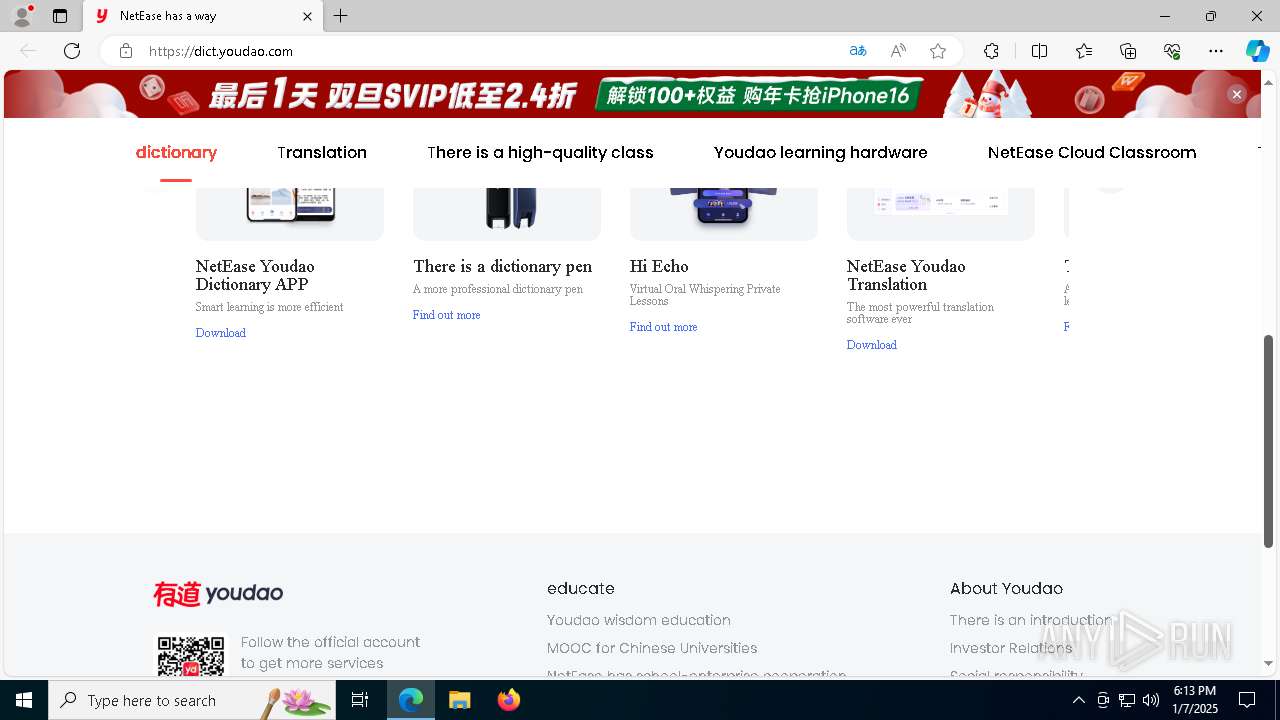Screen dimensions: 1280x720
Task: Add this page to favorites star
Action: (938, 51)
